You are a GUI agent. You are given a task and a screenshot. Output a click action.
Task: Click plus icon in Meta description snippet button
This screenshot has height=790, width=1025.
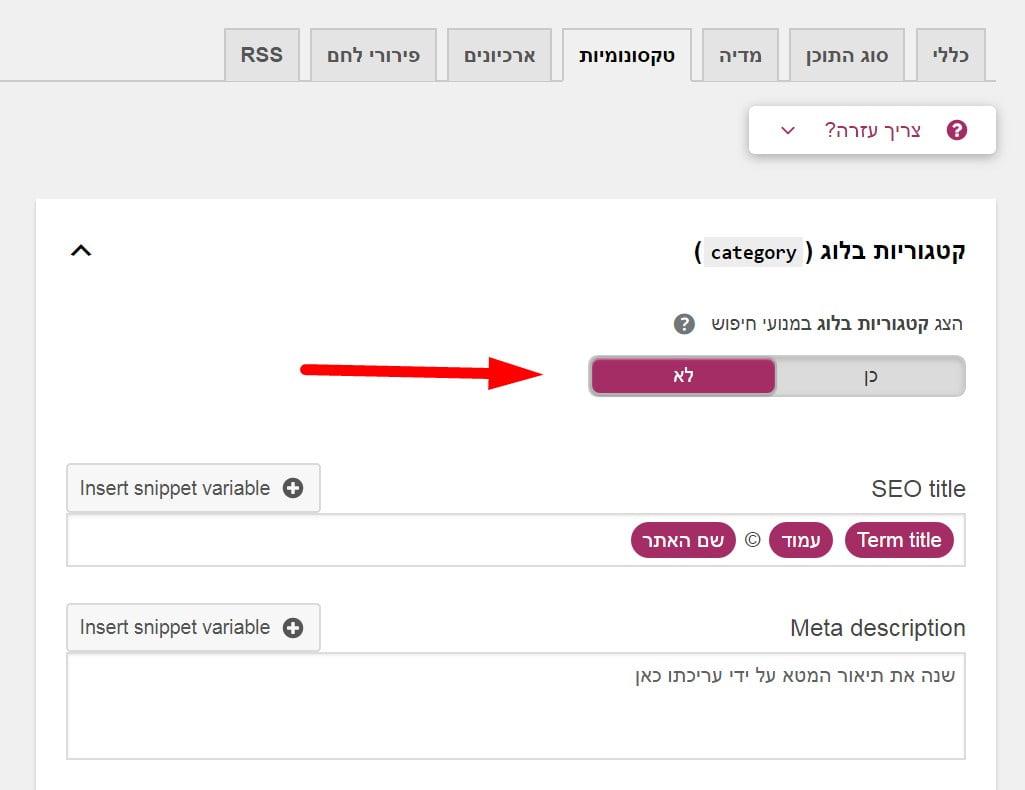point(293,628)
